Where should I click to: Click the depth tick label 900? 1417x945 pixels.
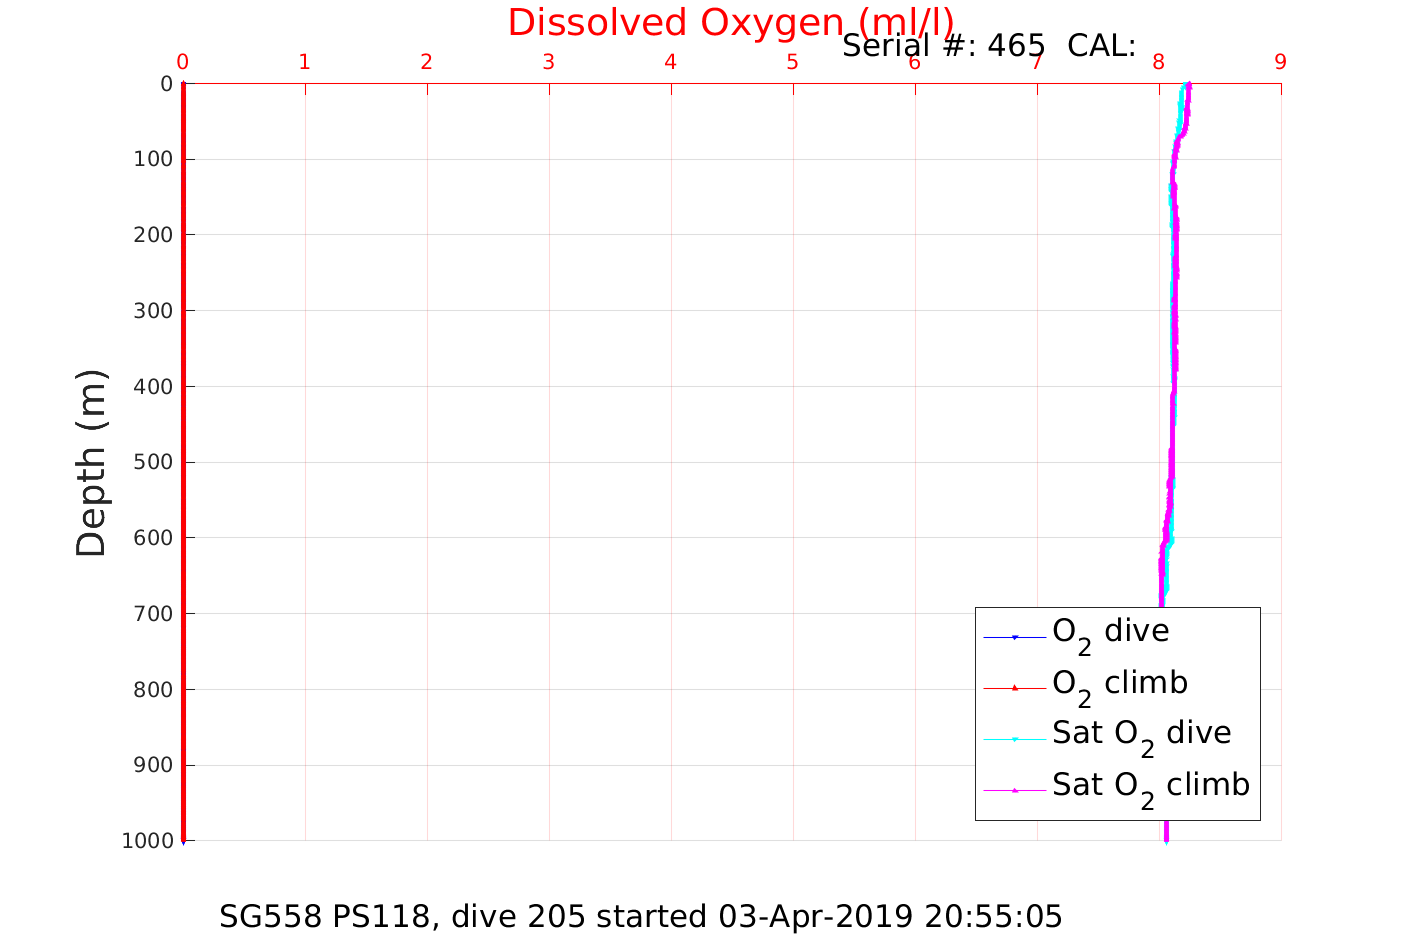(x=152, y=766)
